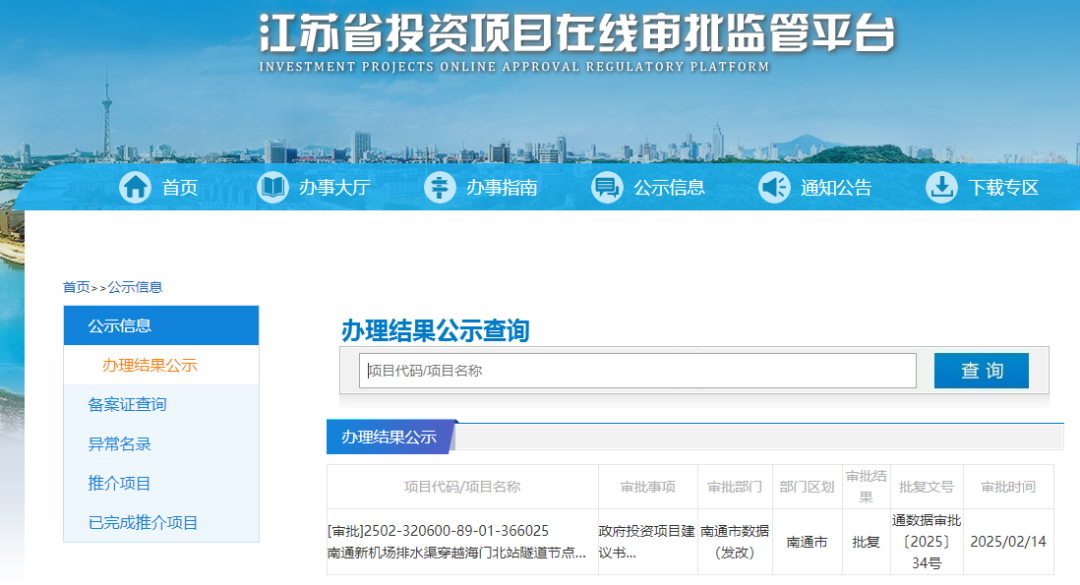Click the 批复 result cell
The image size is (1080, 585).
[866, 542]
